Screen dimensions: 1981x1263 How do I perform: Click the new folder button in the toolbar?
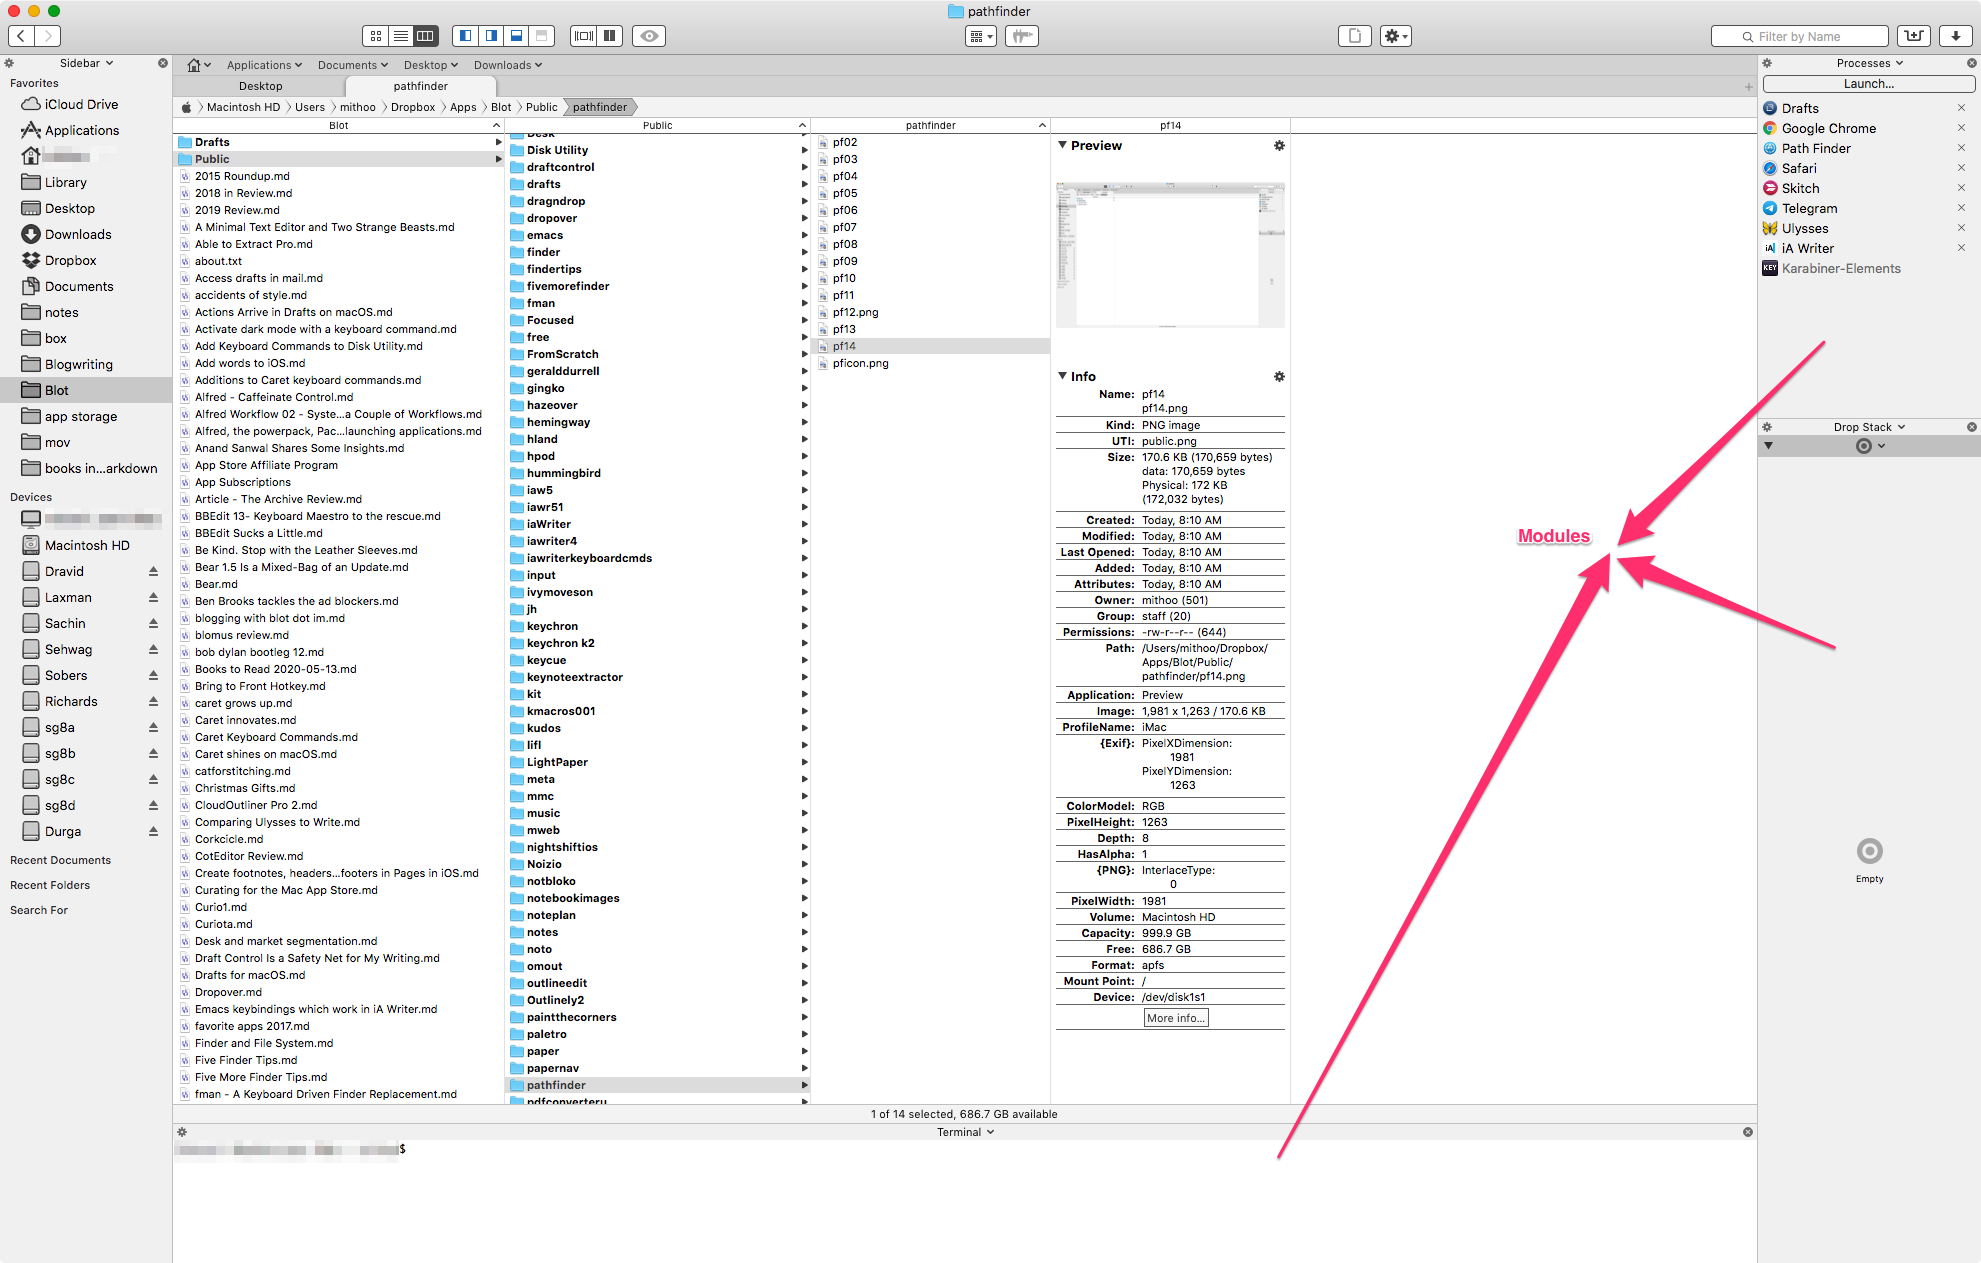1913,36
